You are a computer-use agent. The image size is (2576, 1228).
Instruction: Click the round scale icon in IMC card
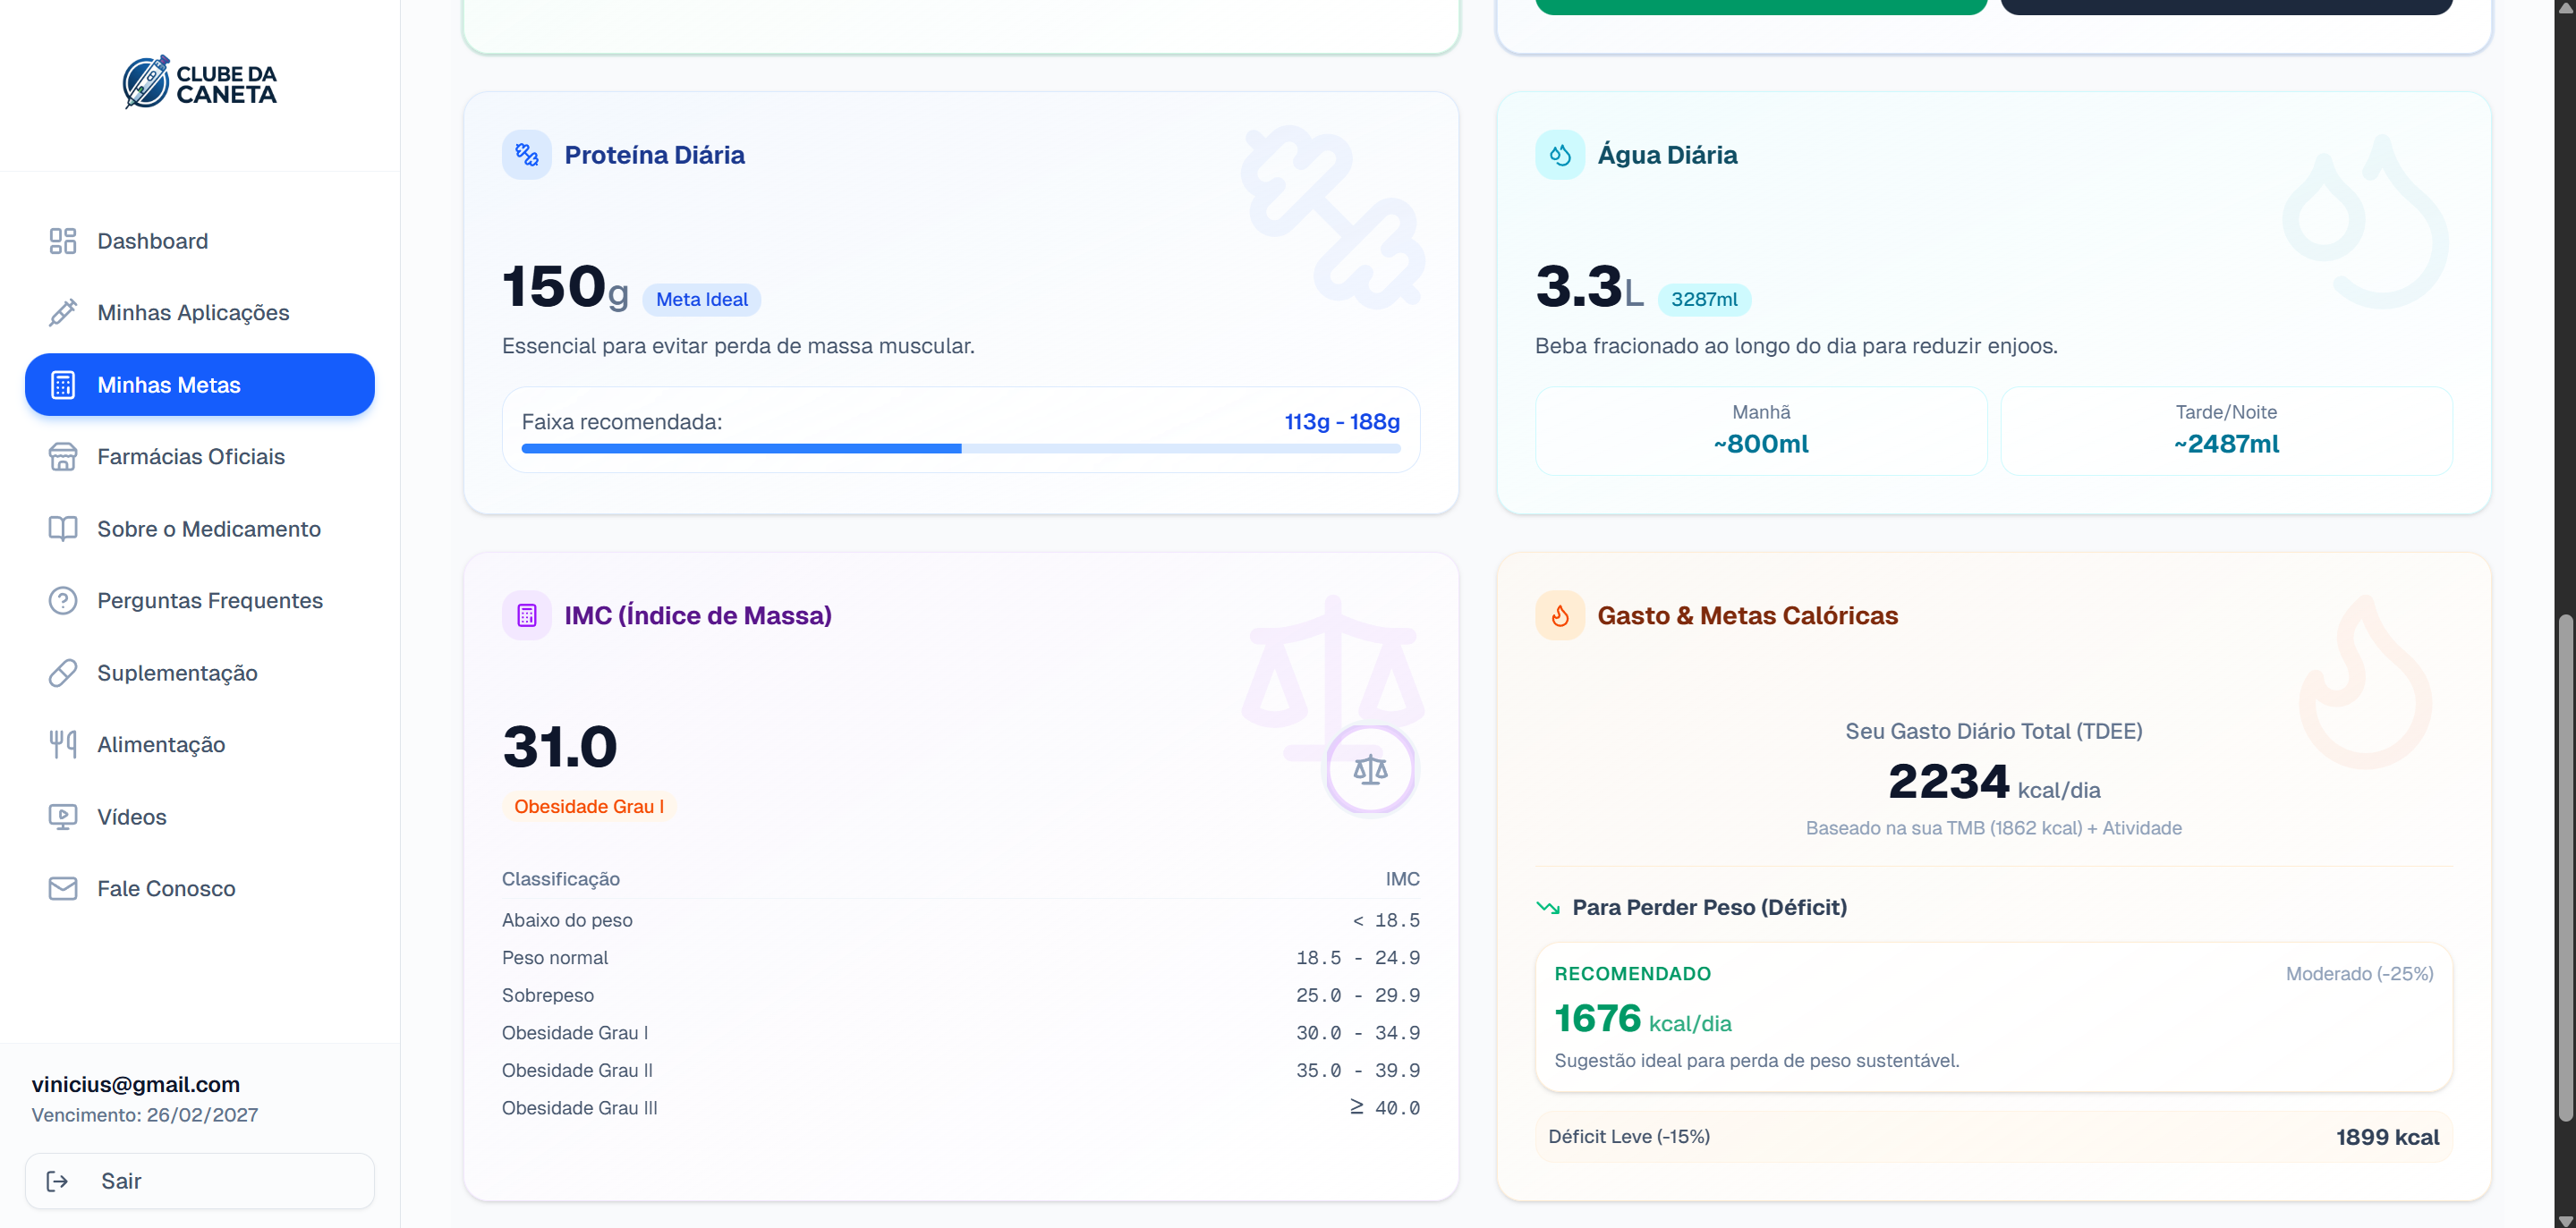point(1370,769)
